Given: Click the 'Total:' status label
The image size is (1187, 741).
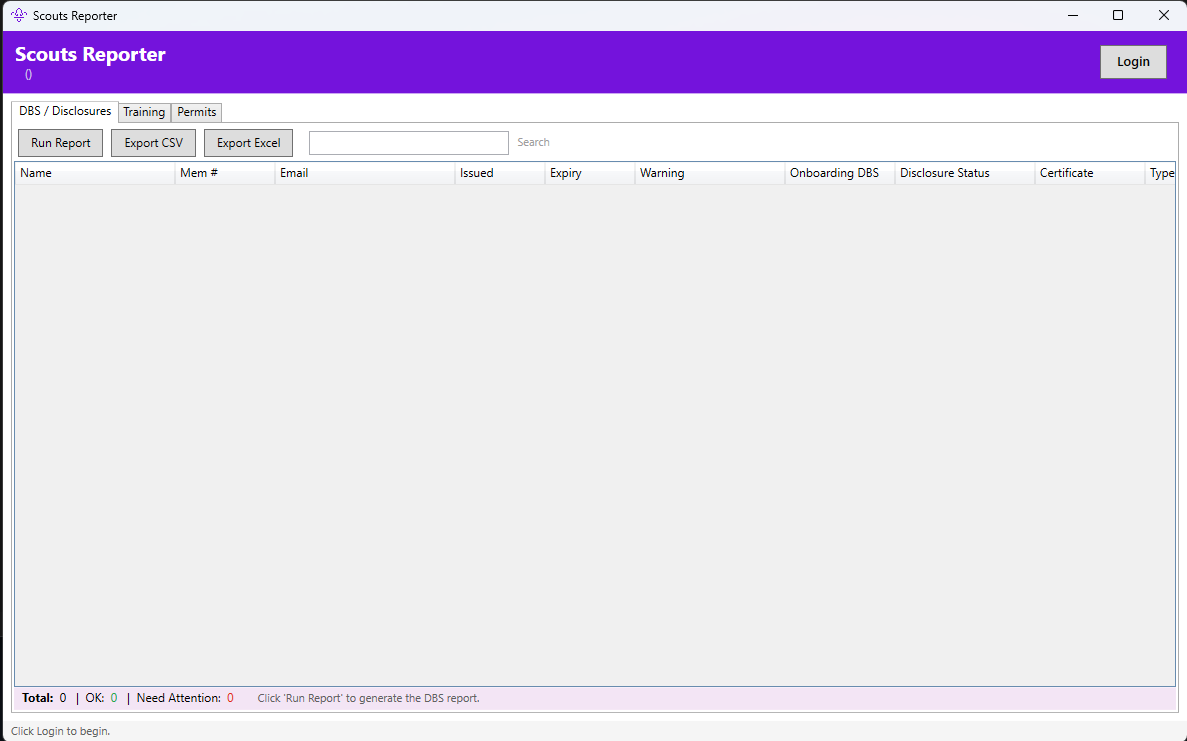Looking at the screenshot, I should tap(38, 698).
